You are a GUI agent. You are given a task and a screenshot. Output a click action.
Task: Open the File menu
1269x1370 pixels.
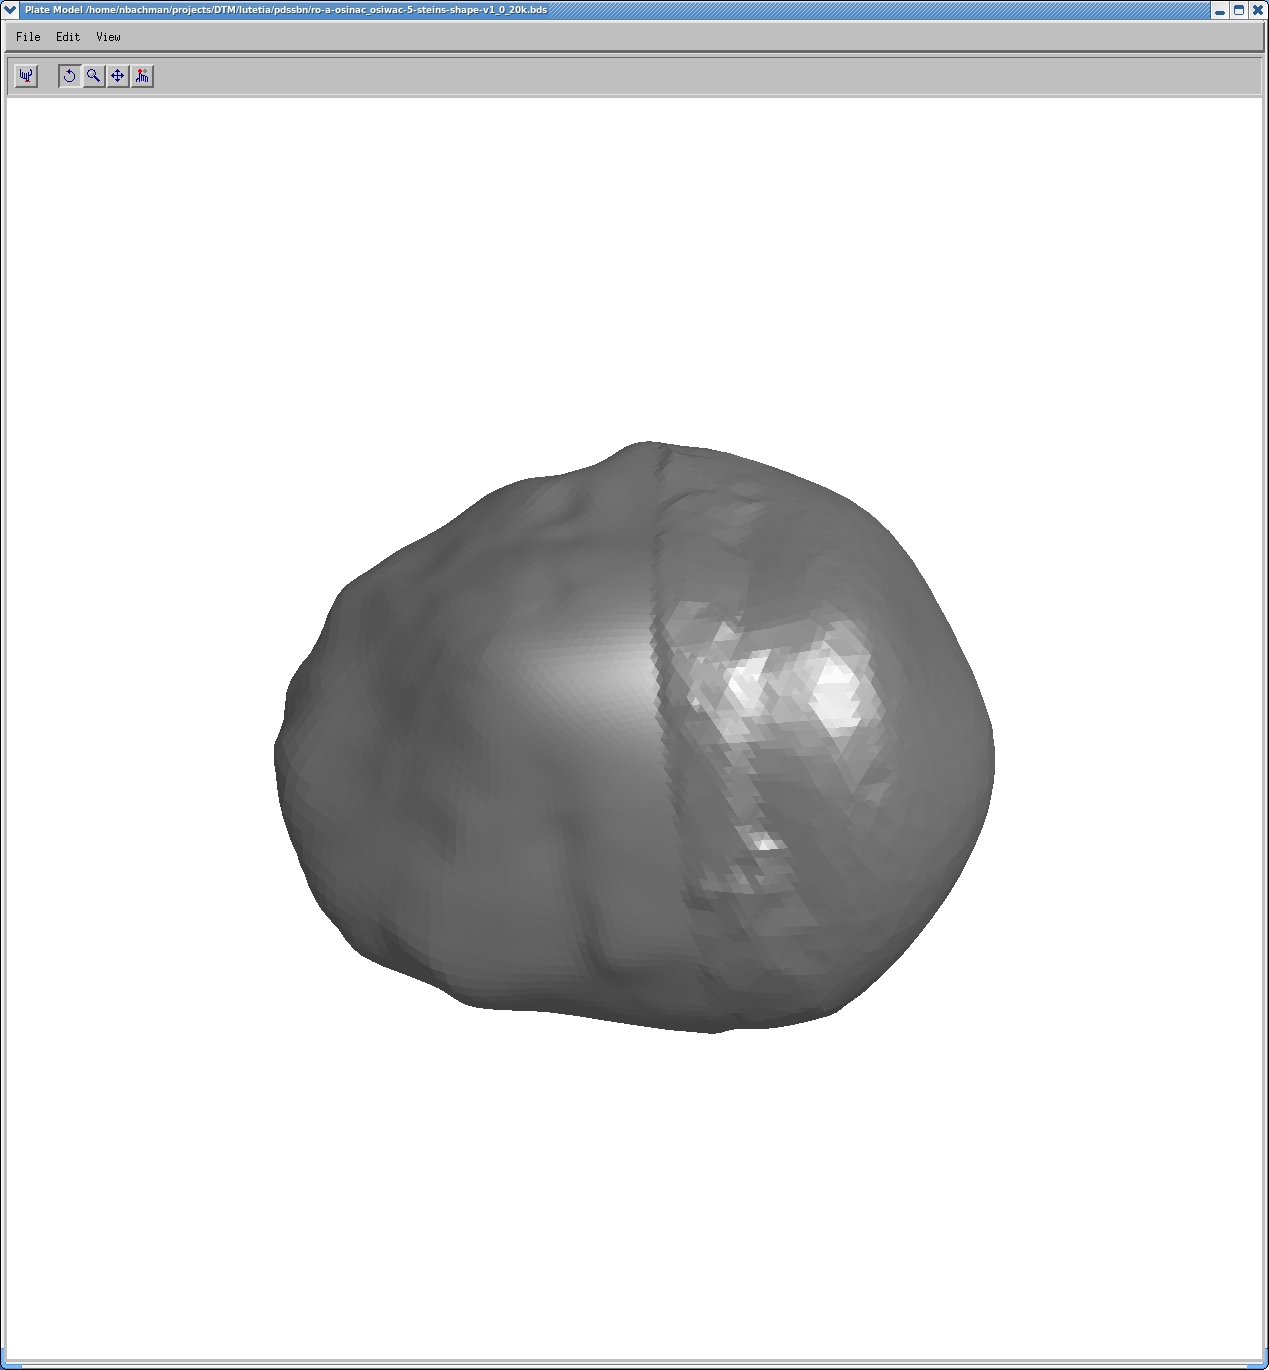pyautogui.click(x=28, y=37)
